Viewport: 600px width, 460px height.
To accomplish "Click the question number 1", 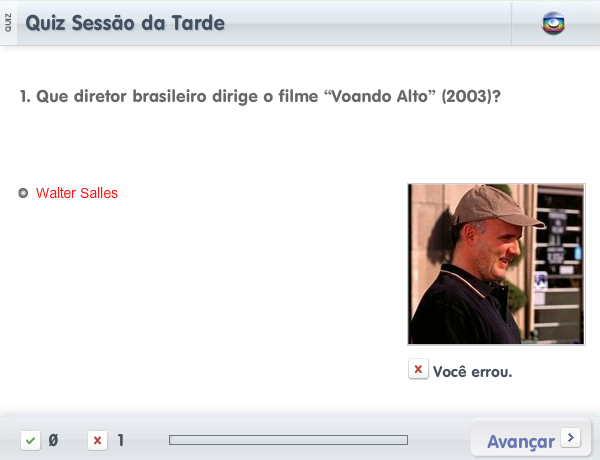I will click(24, 96).
